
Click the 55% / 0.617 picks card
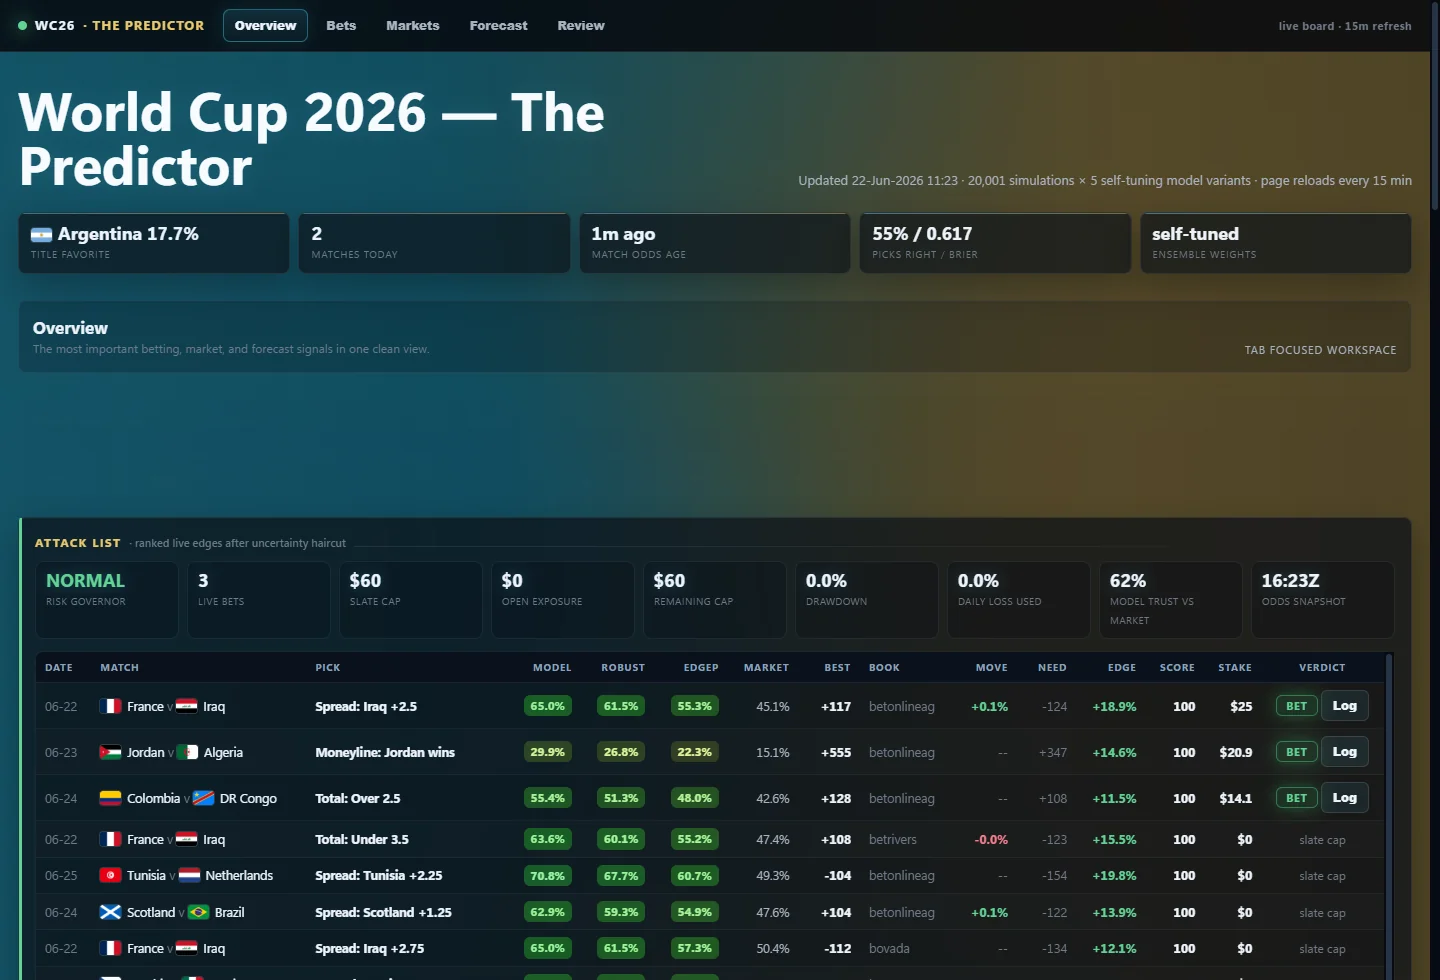995,243
